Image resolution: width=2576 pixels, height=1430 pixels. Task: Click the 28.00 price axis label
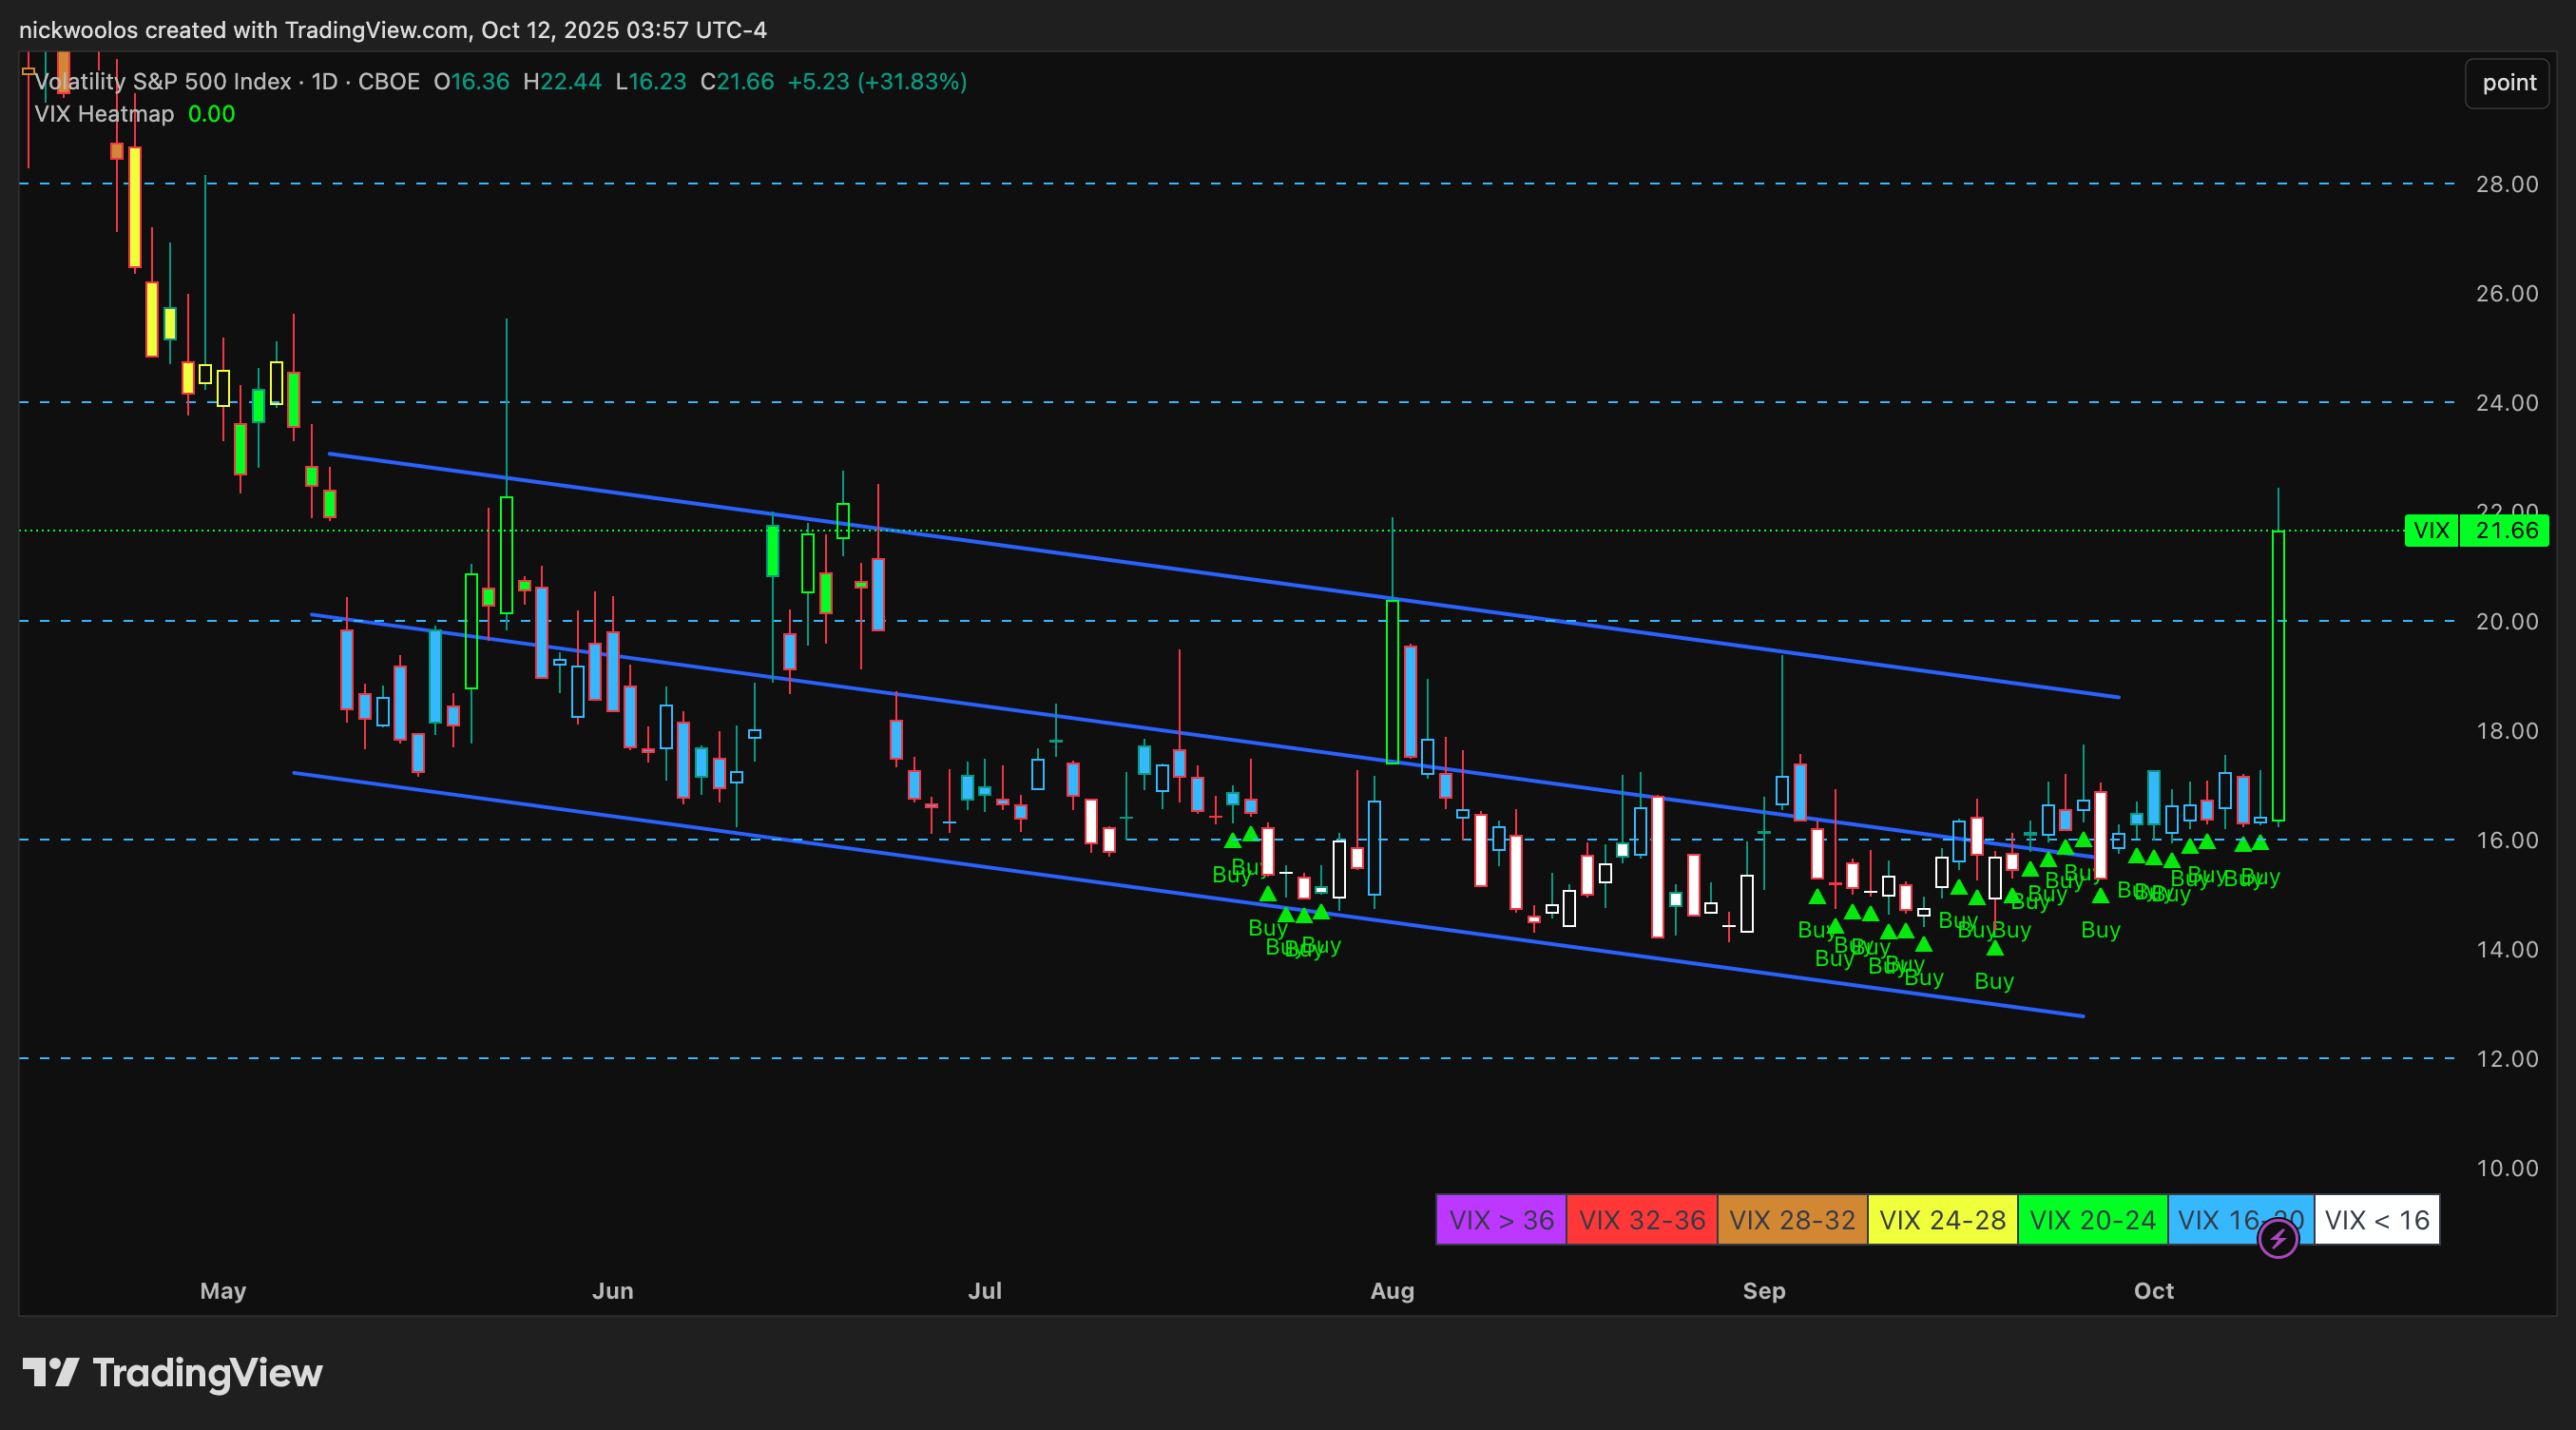point(2506,184)
